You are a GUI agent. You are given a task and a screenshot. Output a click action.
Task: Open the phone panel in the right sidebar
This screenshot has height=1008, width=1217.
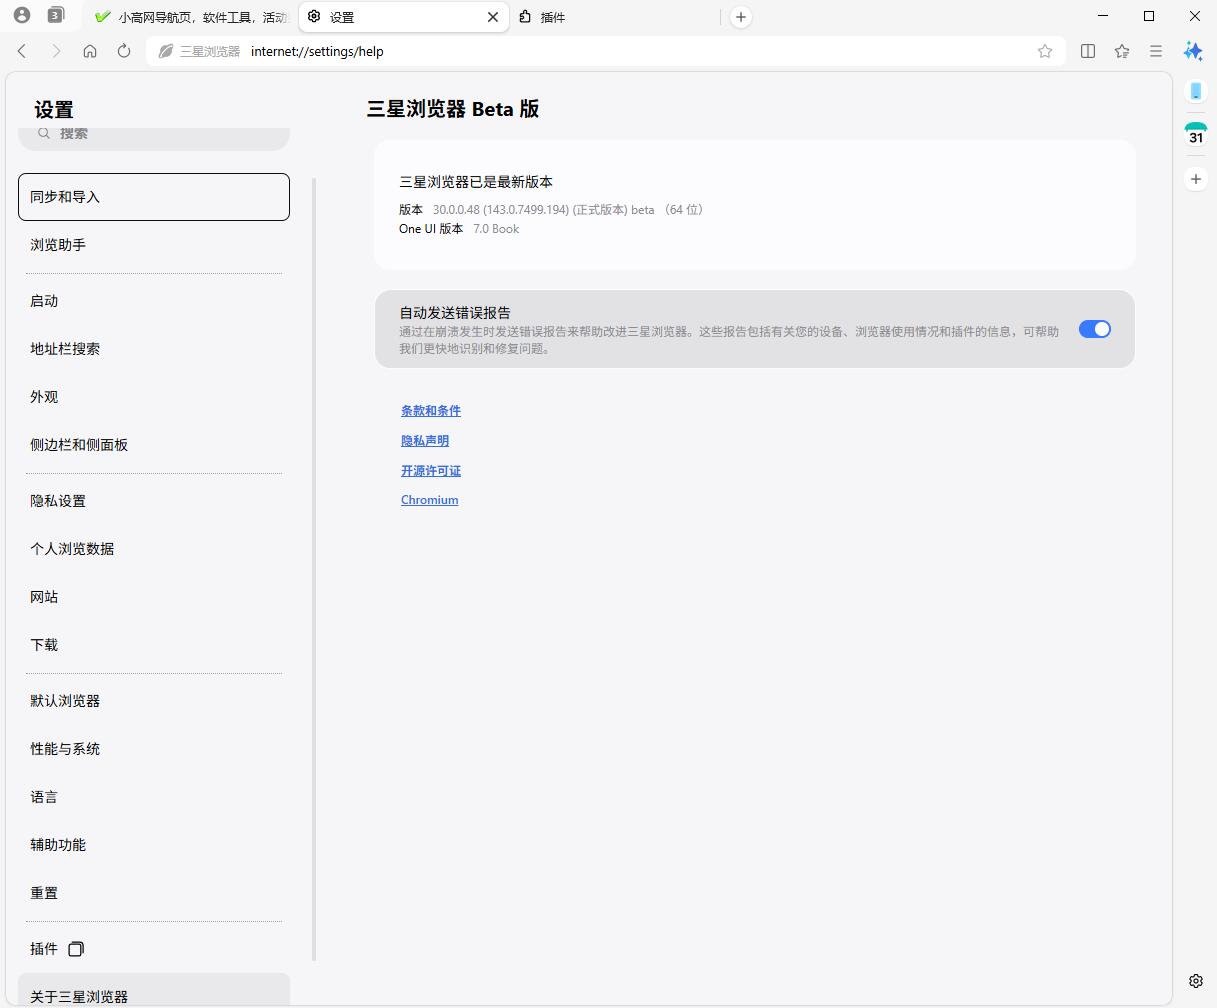1196,90
